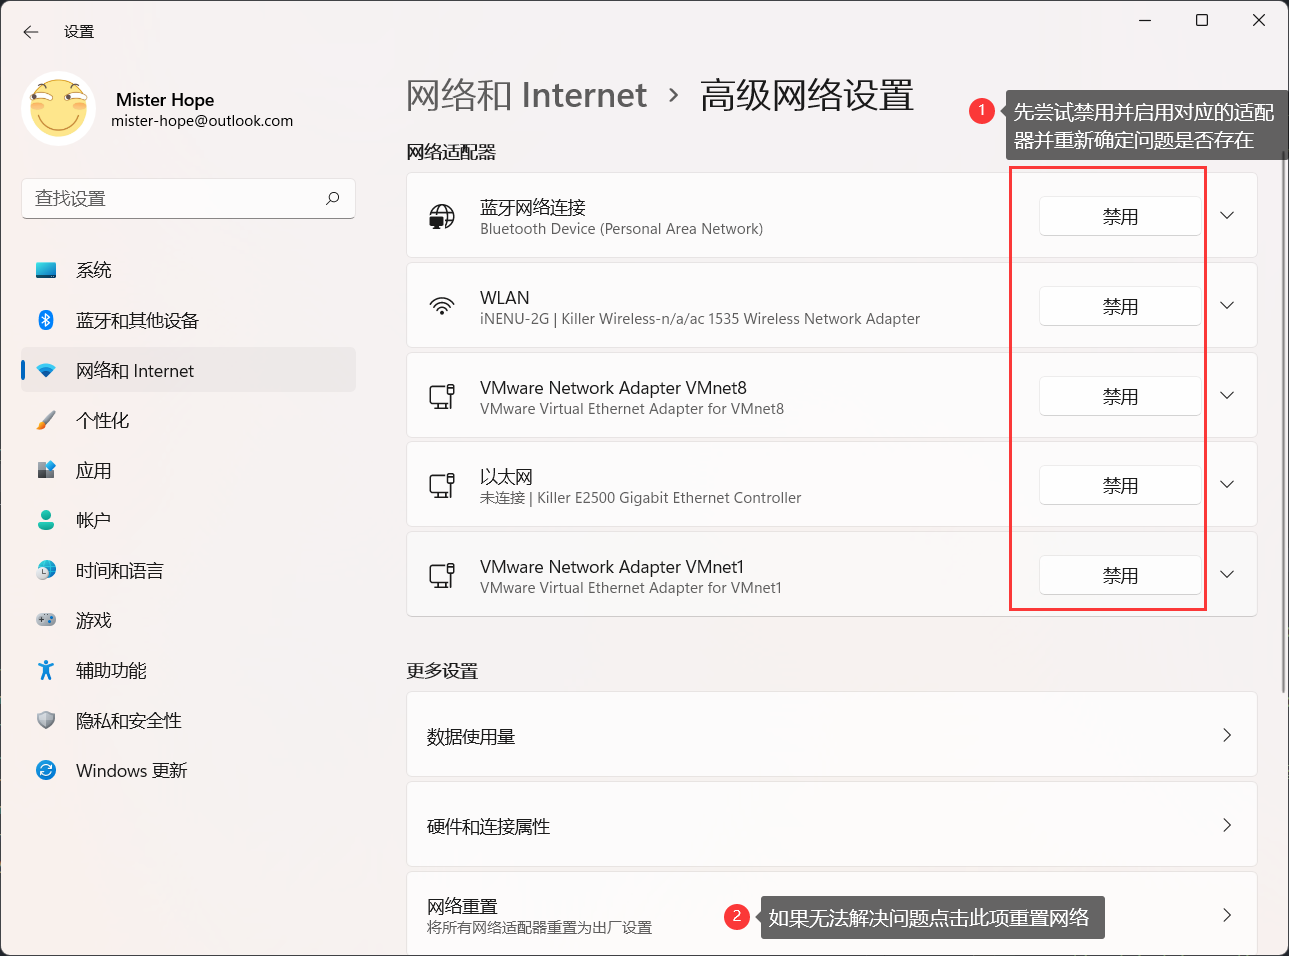Go to 网络和 Internet breadcrumb
1289x956 pixels.
[x=527, y=95]
